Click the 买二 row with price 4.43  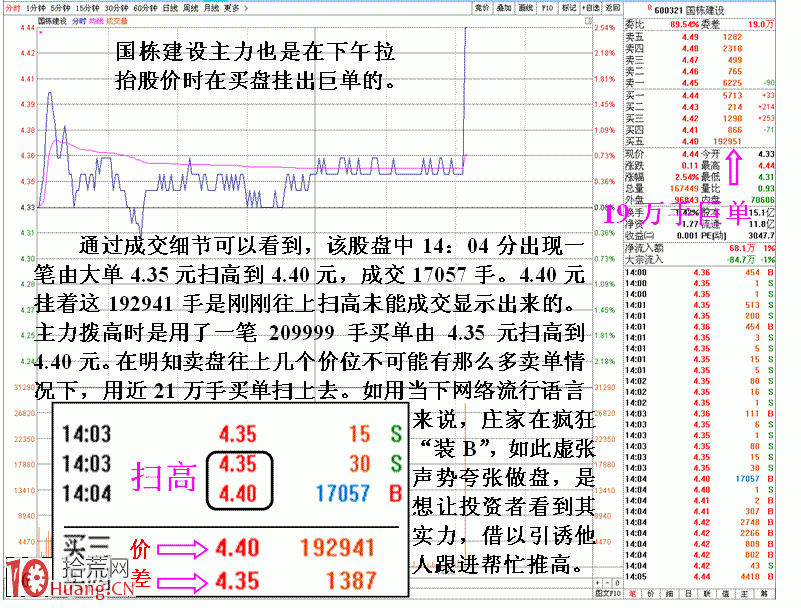point(700,107)
